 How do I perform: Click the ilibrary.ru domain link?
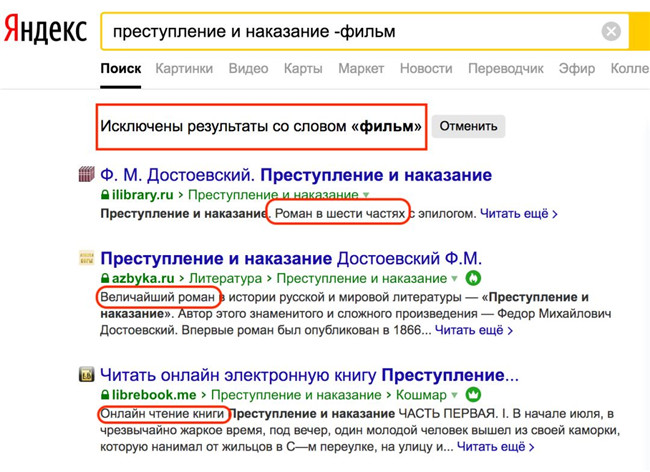143,194
